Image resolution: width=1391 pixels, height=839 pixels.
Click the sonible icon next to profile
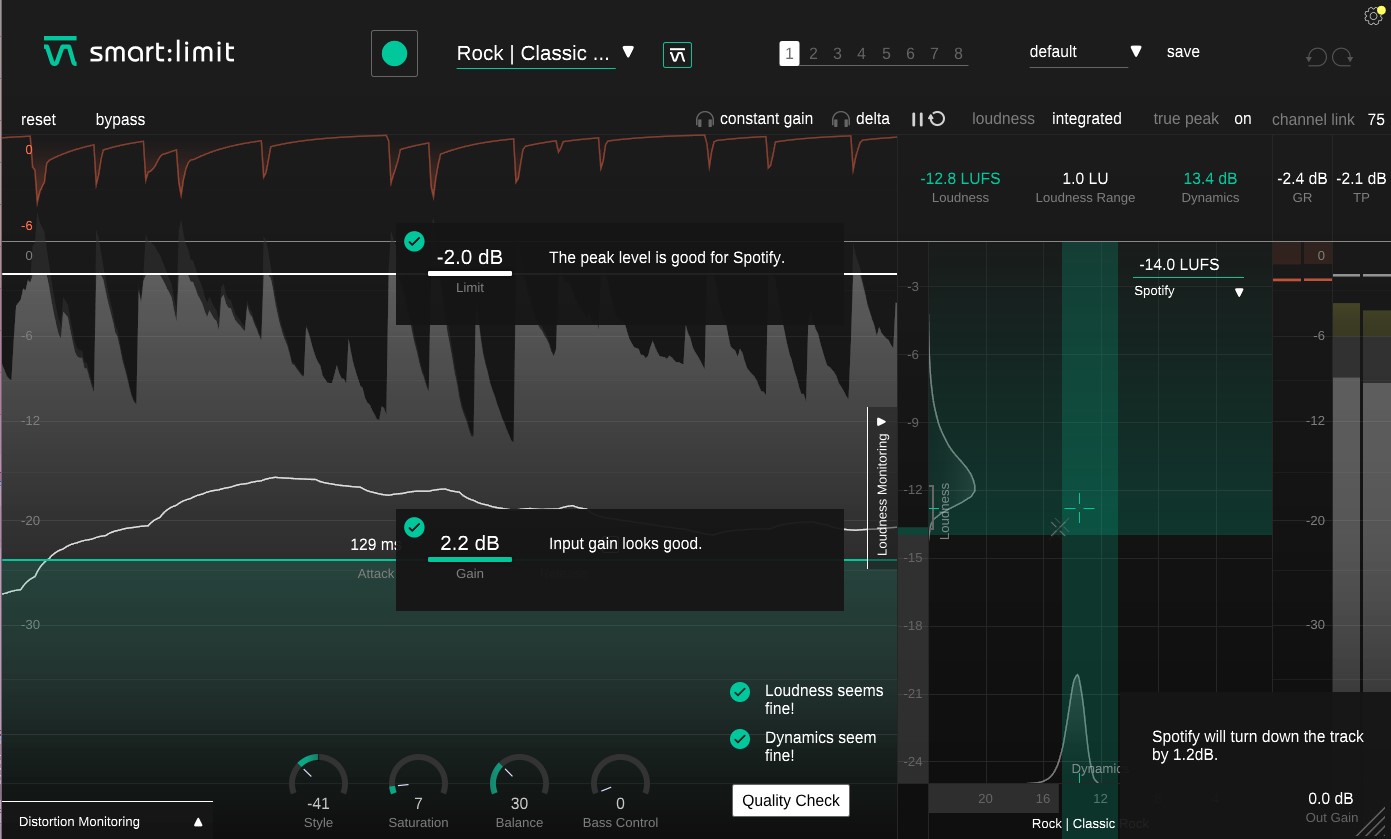(677, 55)
